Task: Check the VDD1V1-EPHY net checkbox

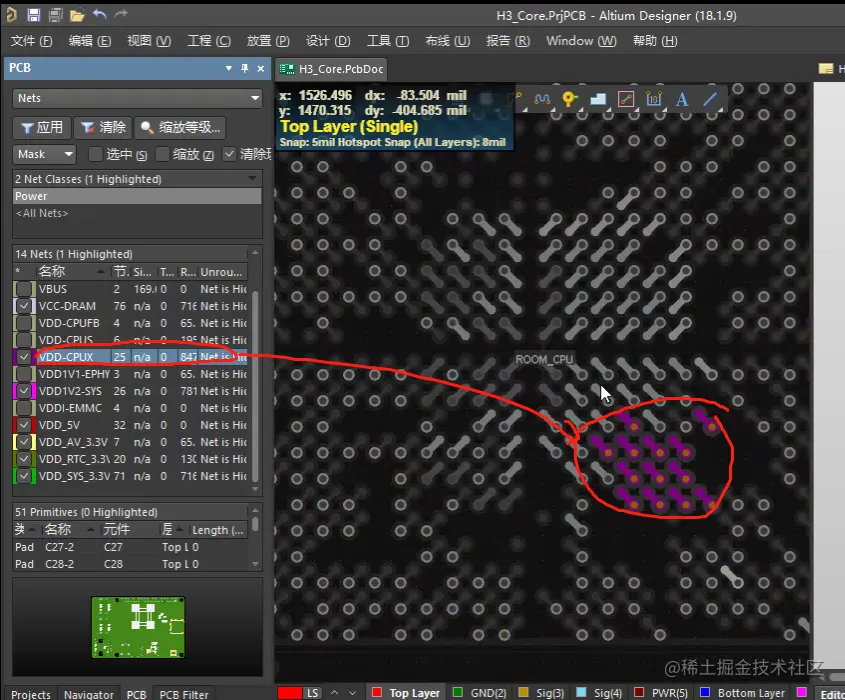Action: [x=24, y=374]
